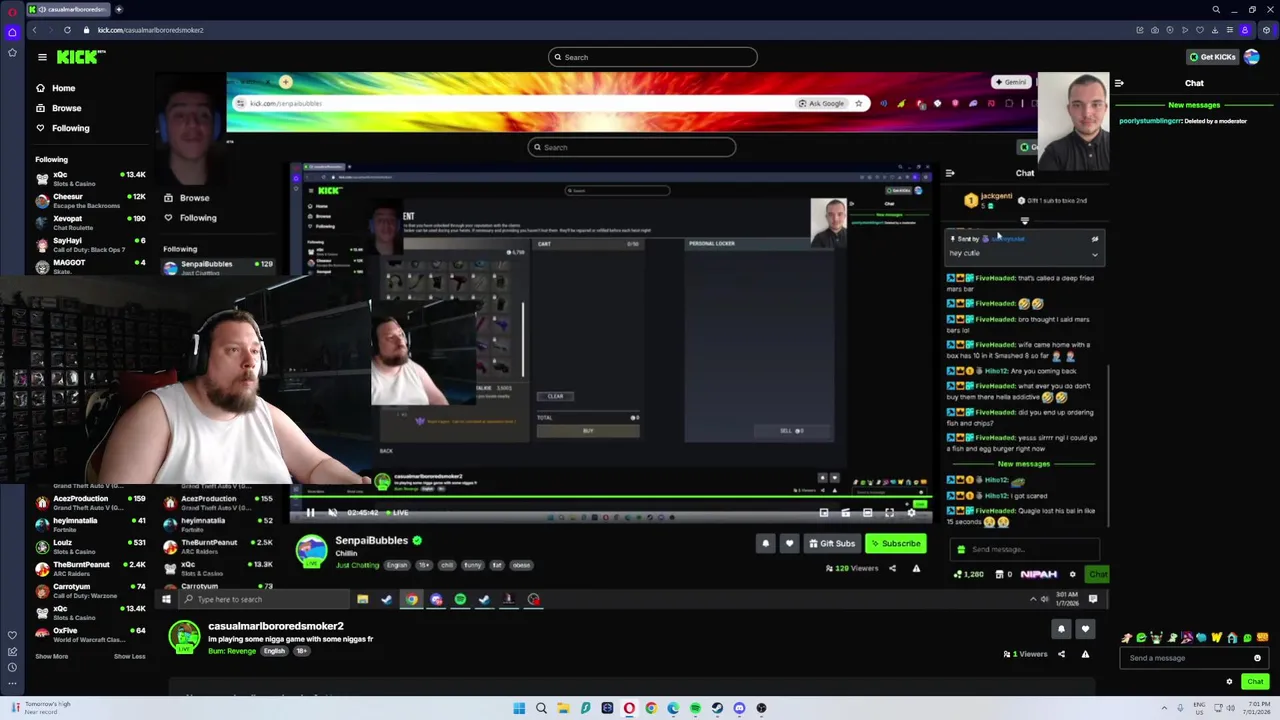This screenshot has height=720, width=1280.
Task: Go to the Kick logo home page
Action: click(x=81, y=57)
